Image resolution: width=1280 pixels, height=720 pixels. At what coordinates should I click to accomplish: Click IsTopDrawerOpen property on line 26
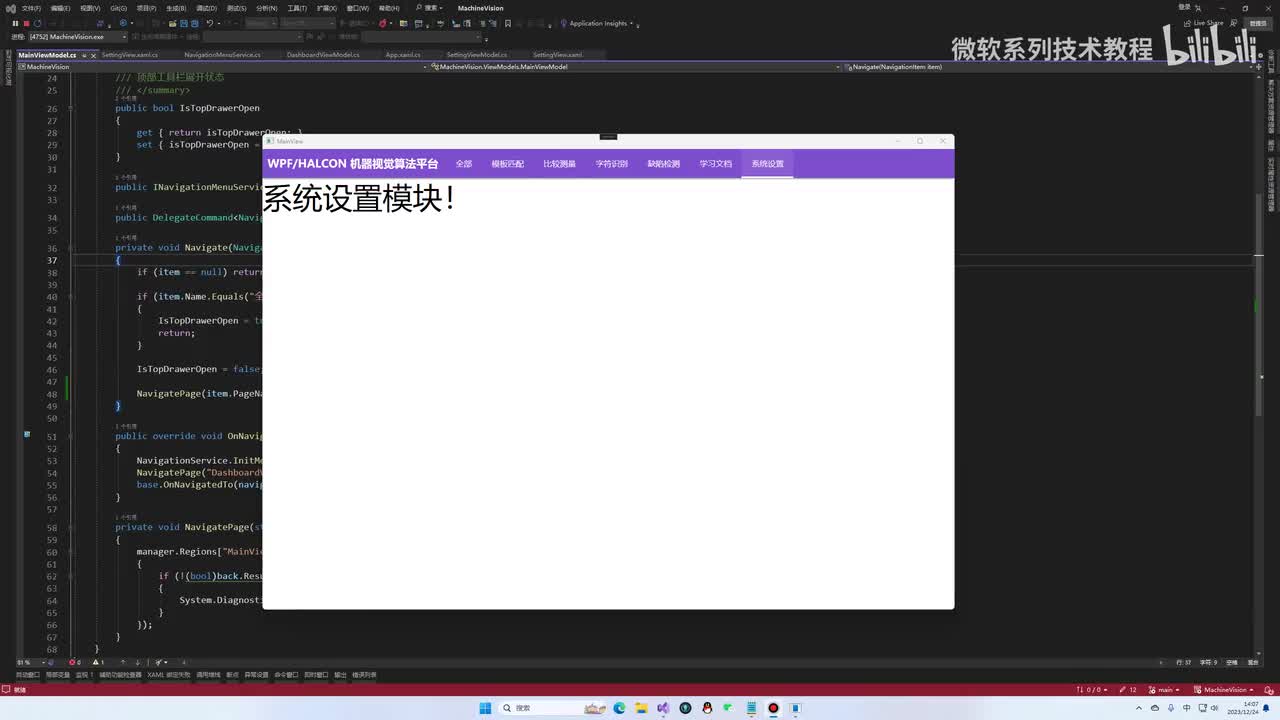219,108
